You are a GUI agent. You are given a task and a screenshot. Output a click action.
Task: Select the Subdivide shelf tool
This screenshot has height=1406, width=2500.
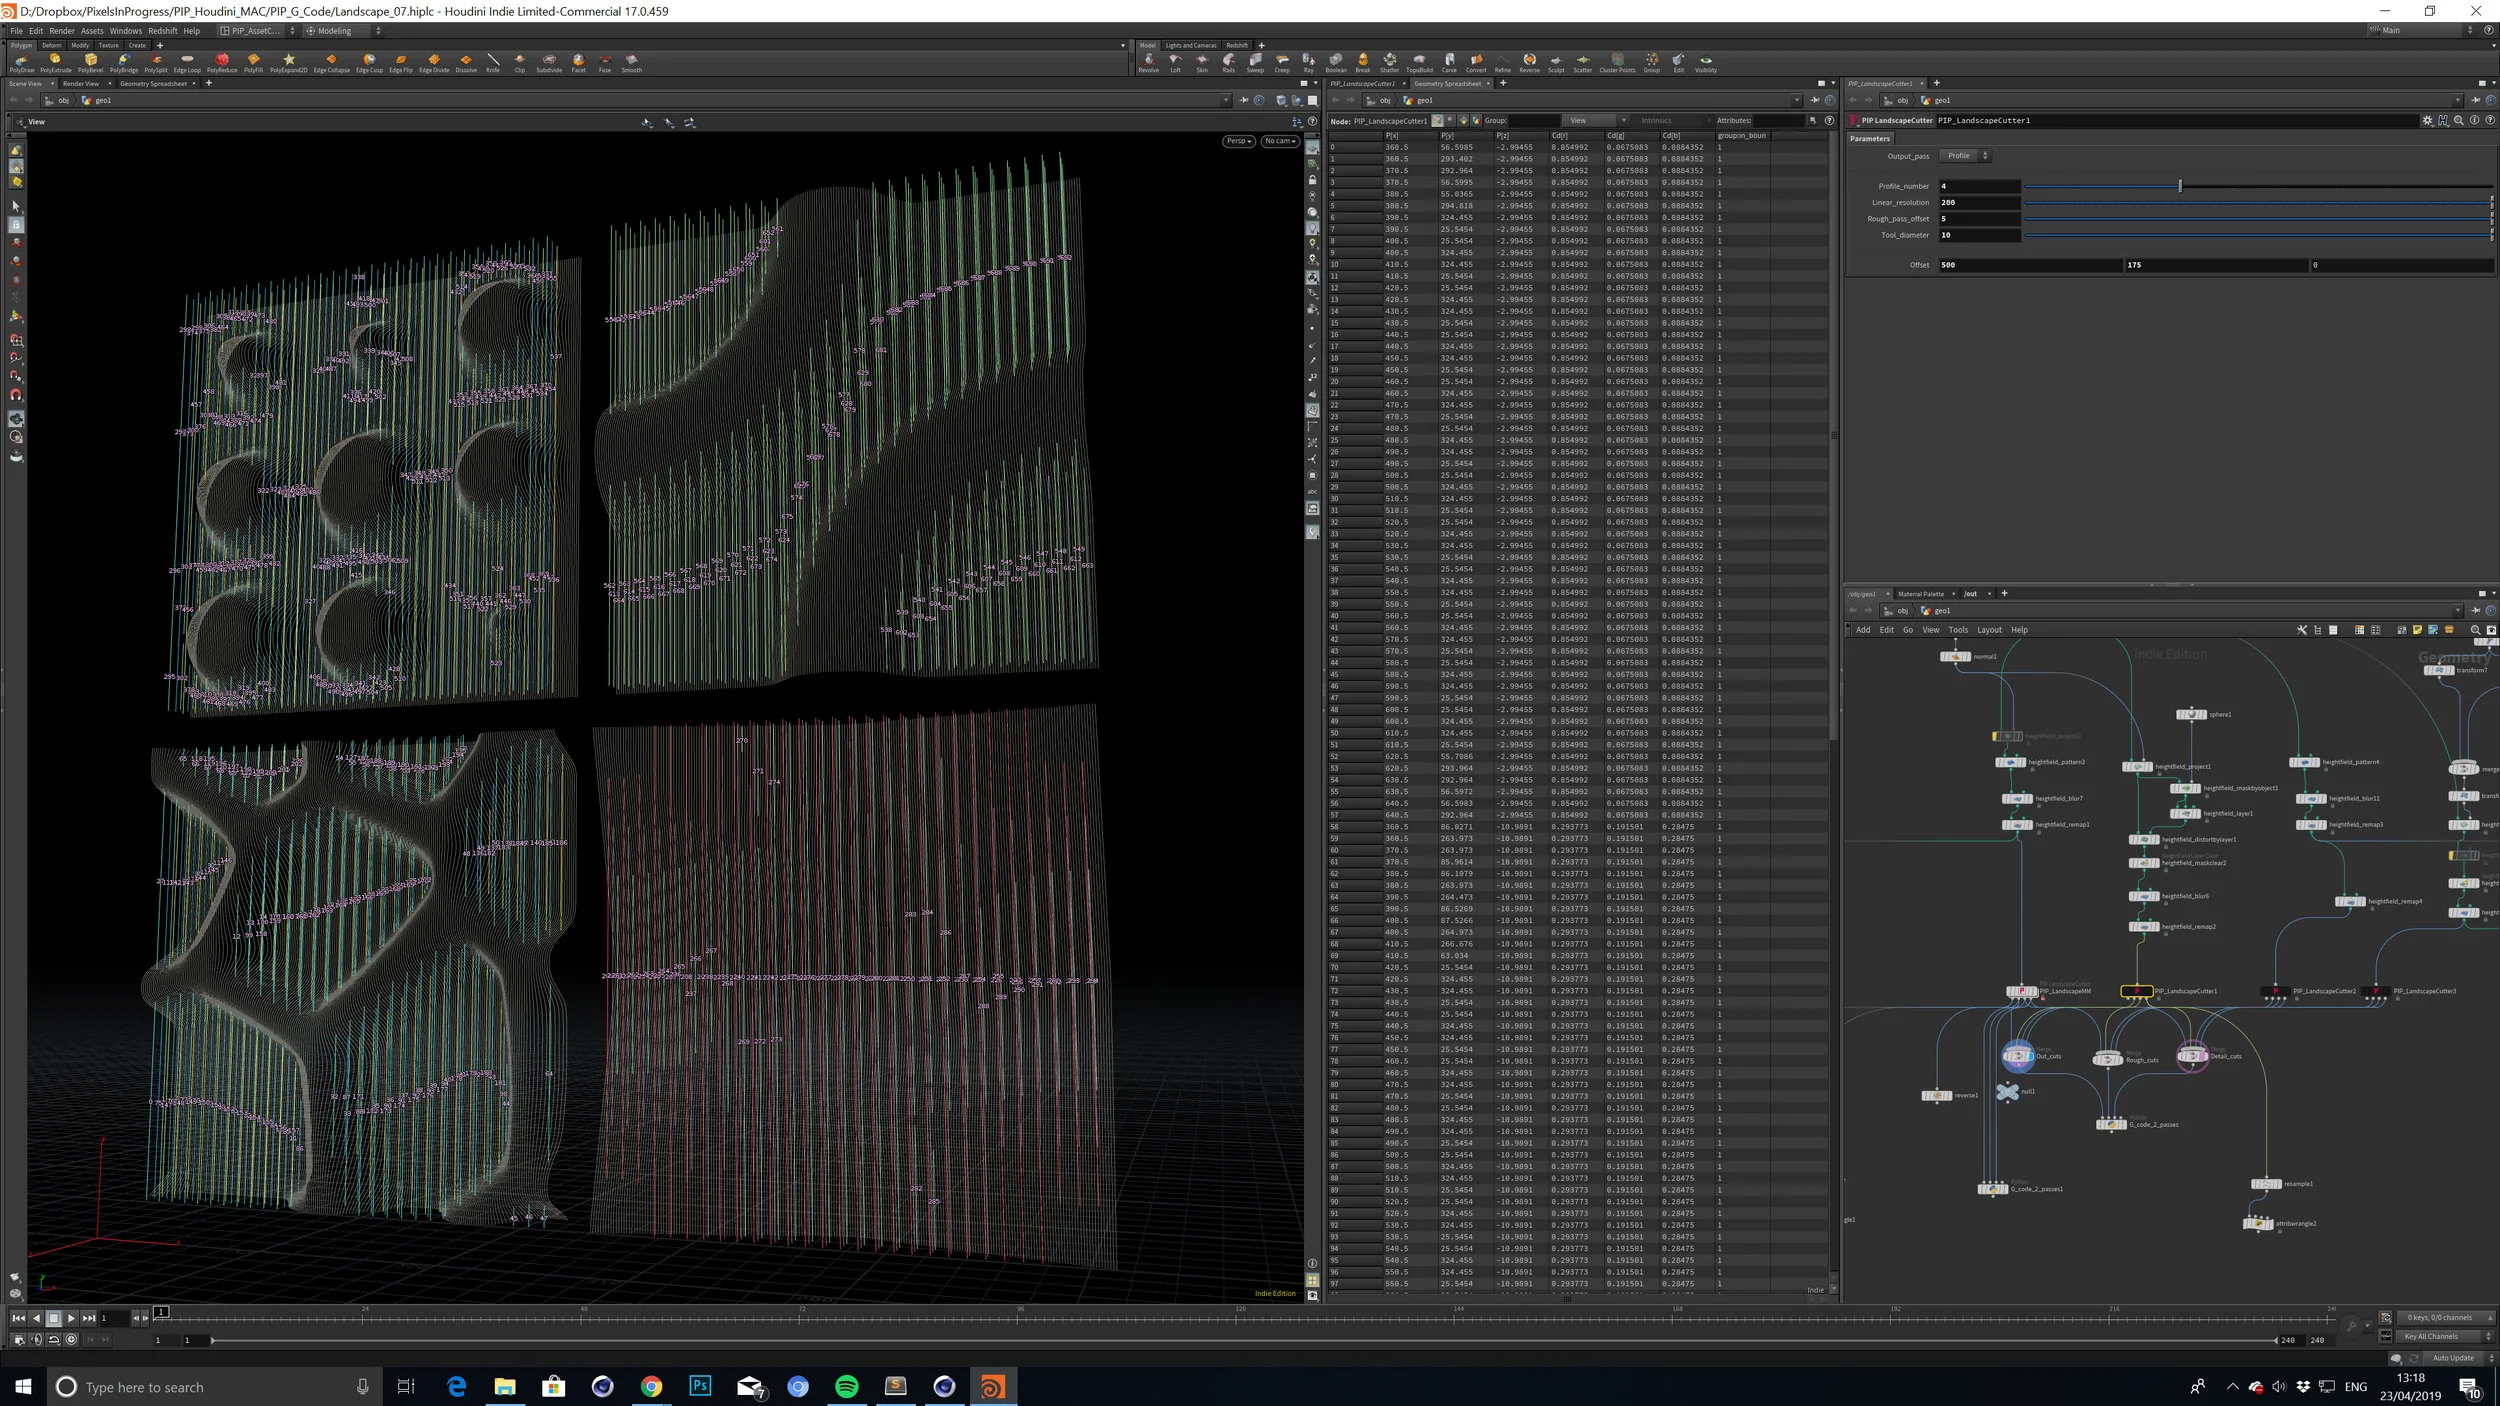pyautogui.click(x=549, y=63)
